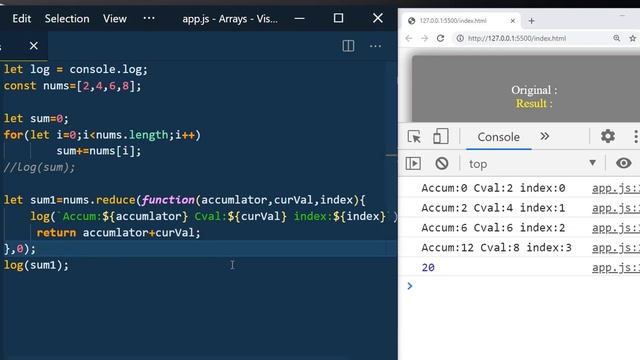Viewport: 640px width, 360px height.
Task: Split the editor to the right
Action: point(348,46)
